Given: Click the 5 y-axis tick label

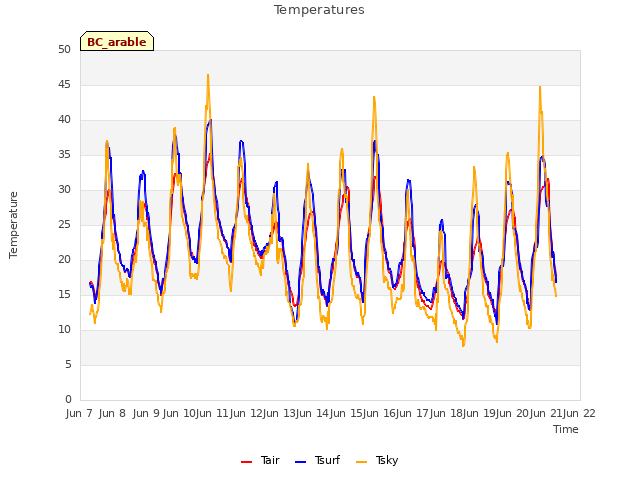Looking at the screenshot, I should click(x=68, y=364).
